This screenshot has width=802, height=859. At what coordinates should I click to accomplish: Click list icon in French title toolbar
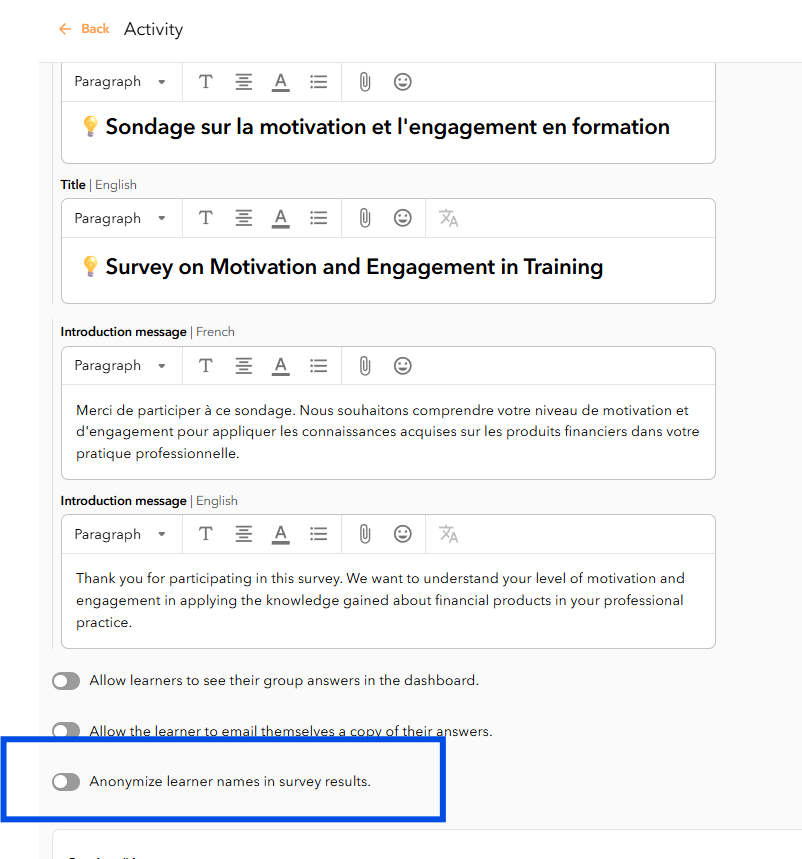tap(318, 82)
